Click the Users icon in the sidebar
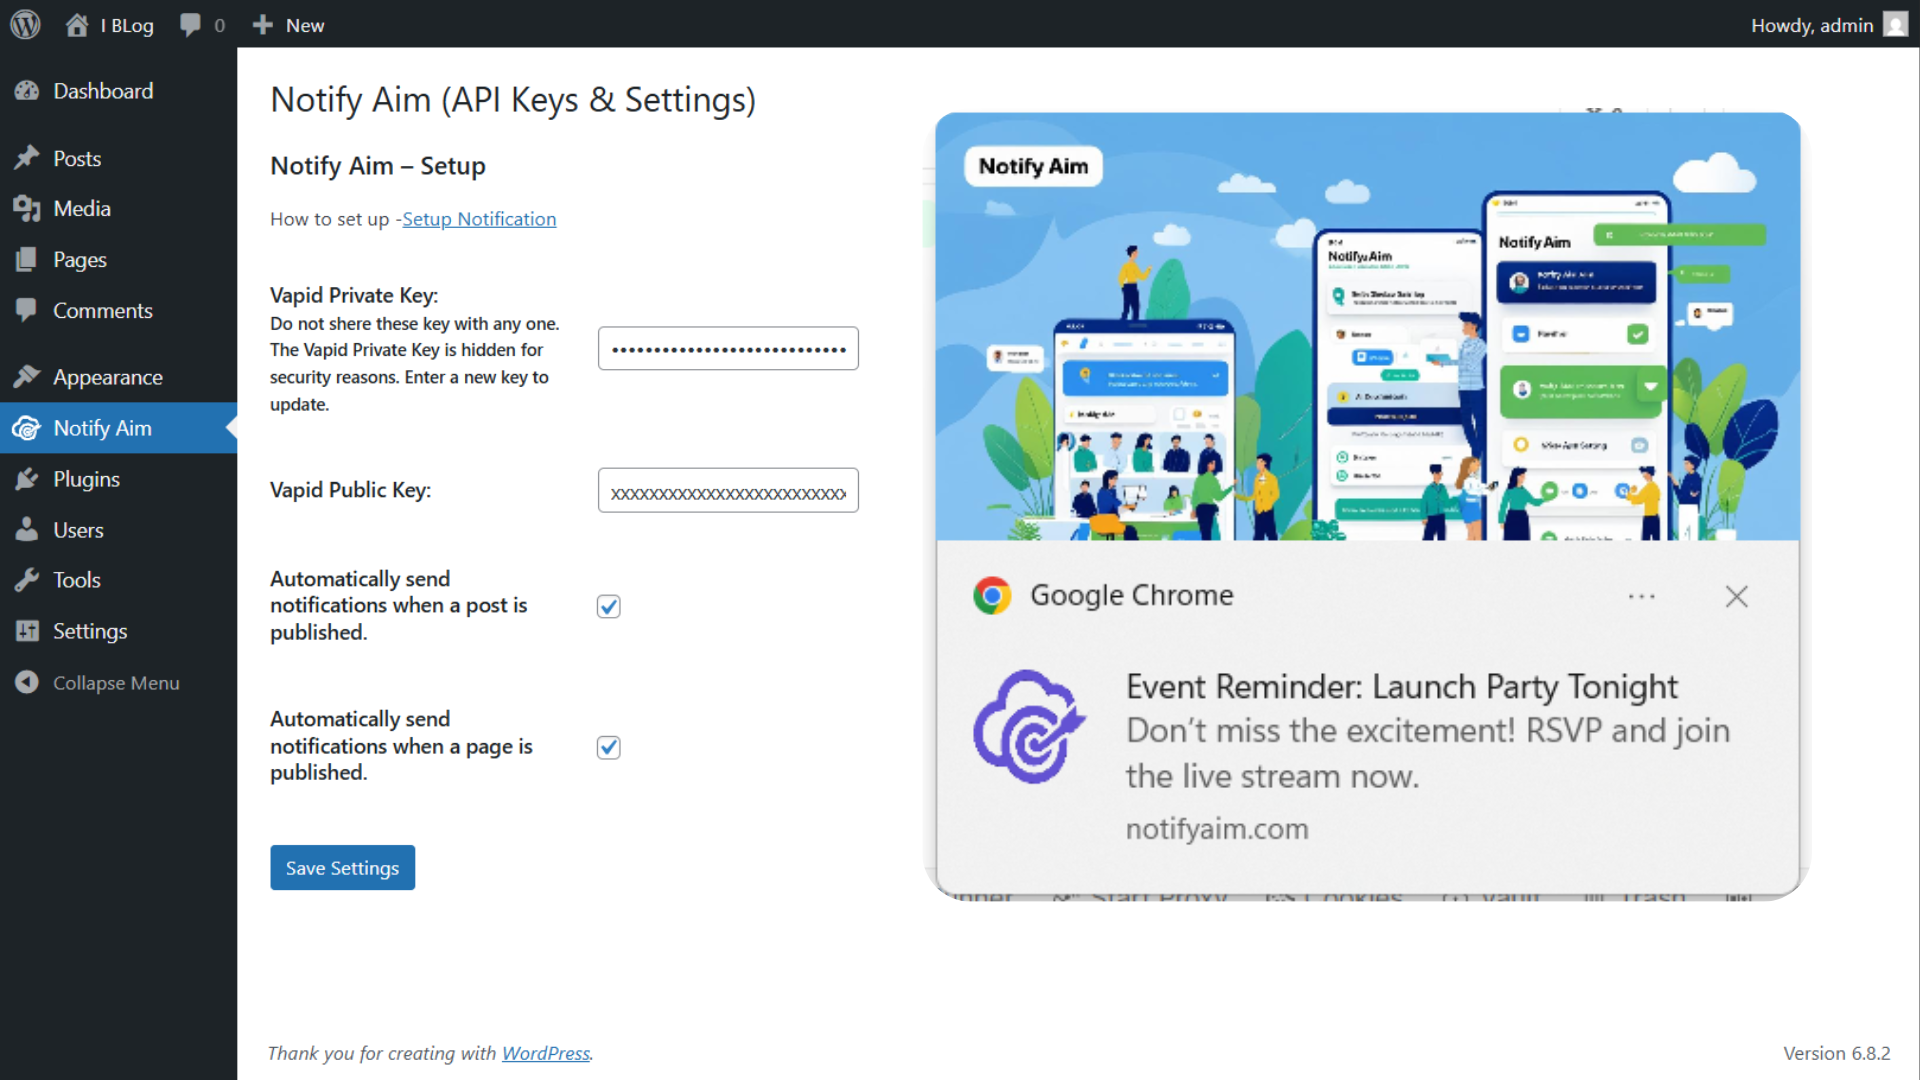The width and height of the screenshot is (1920, 1080). (x=27, y=530)
